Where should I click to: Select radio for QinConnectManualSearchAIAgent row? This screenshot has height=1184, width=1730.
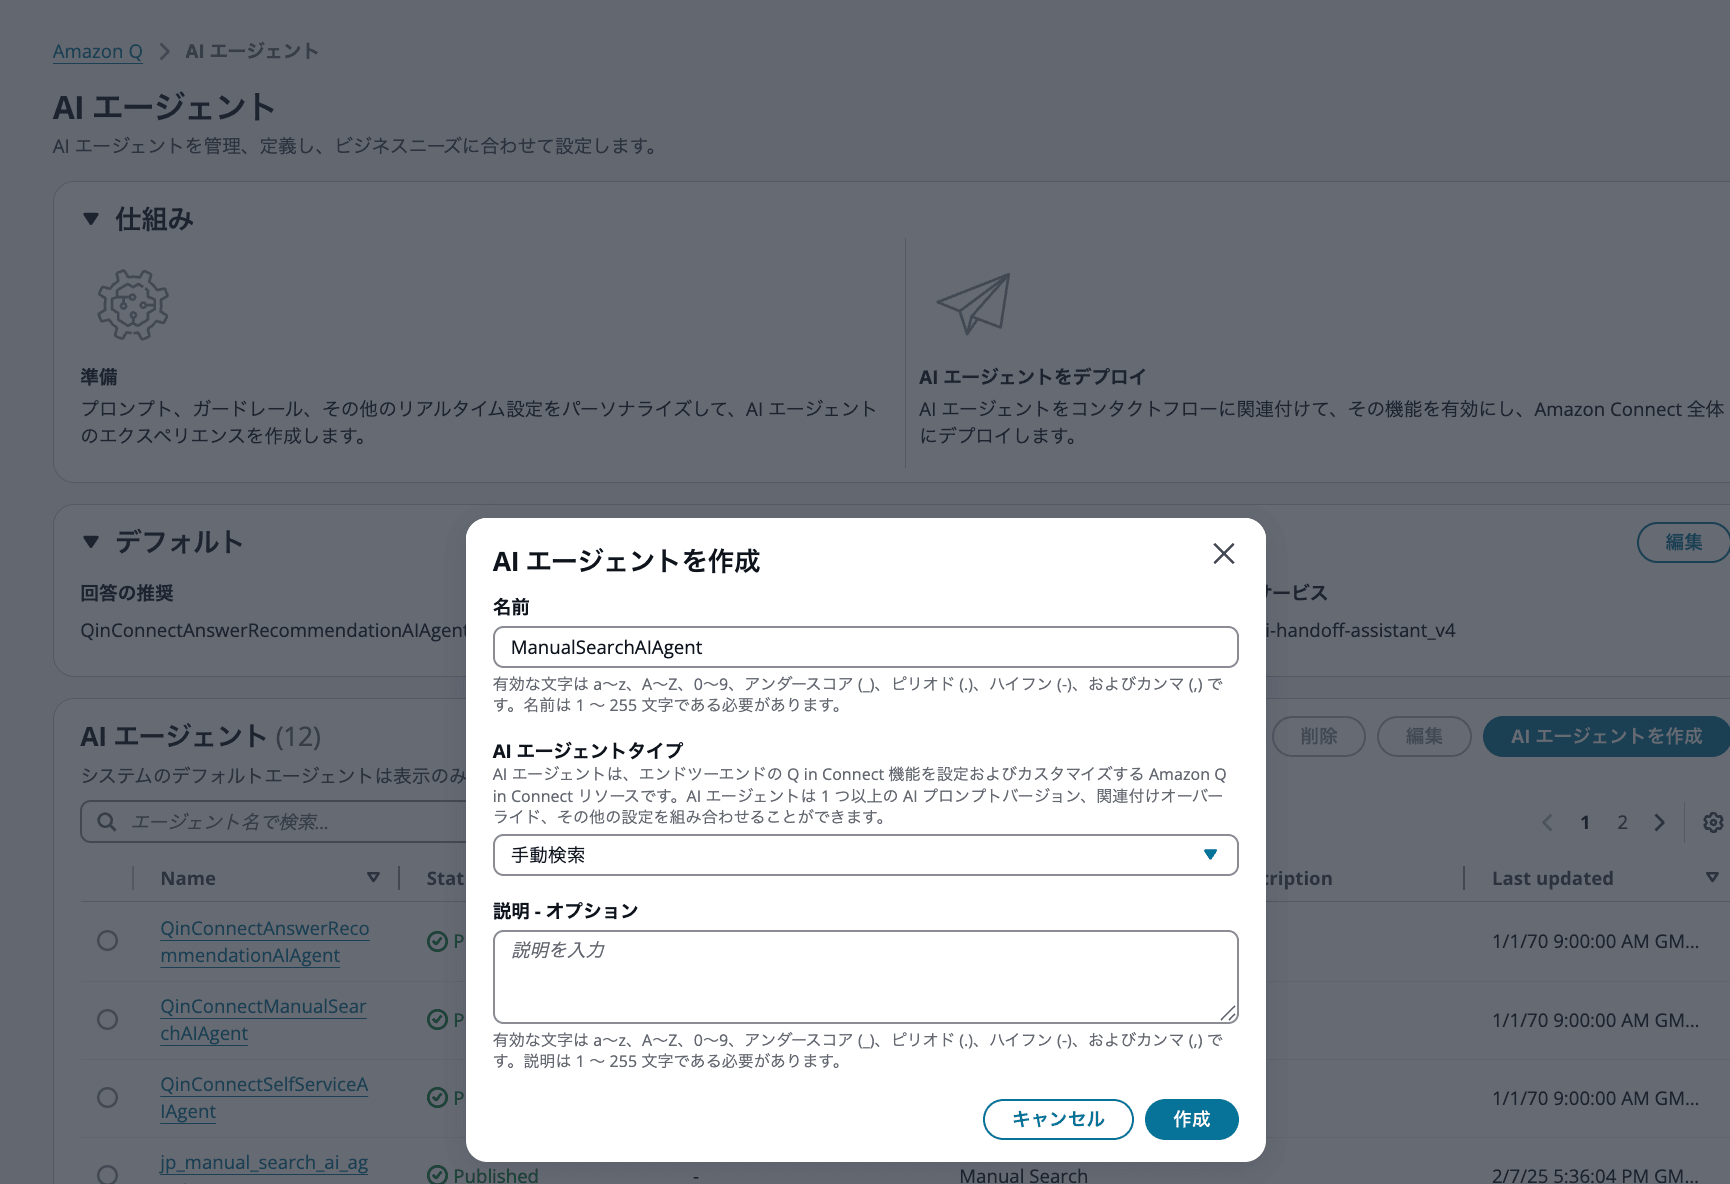click(x=107, y=1019)
